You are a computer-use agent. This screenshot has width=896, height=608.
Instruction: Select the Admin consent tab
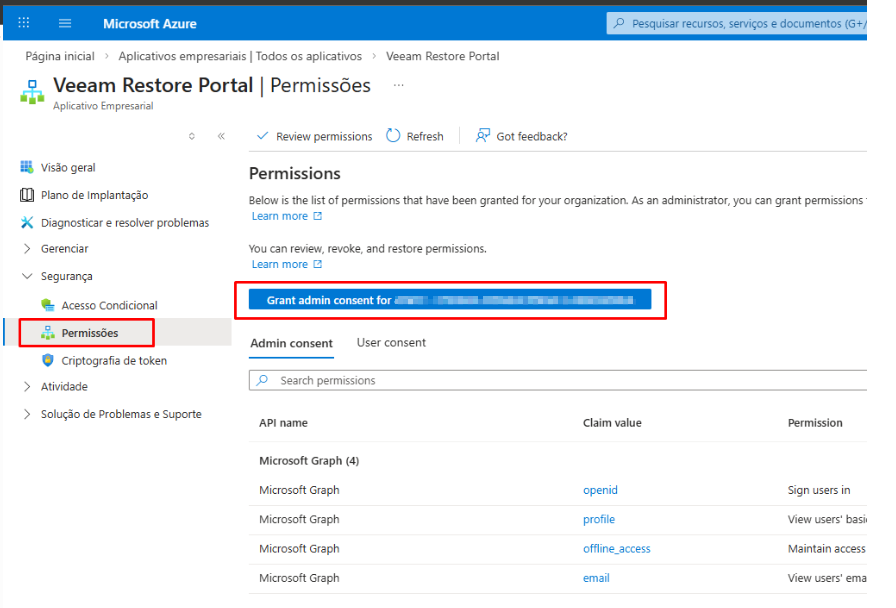tap(291, 343)
